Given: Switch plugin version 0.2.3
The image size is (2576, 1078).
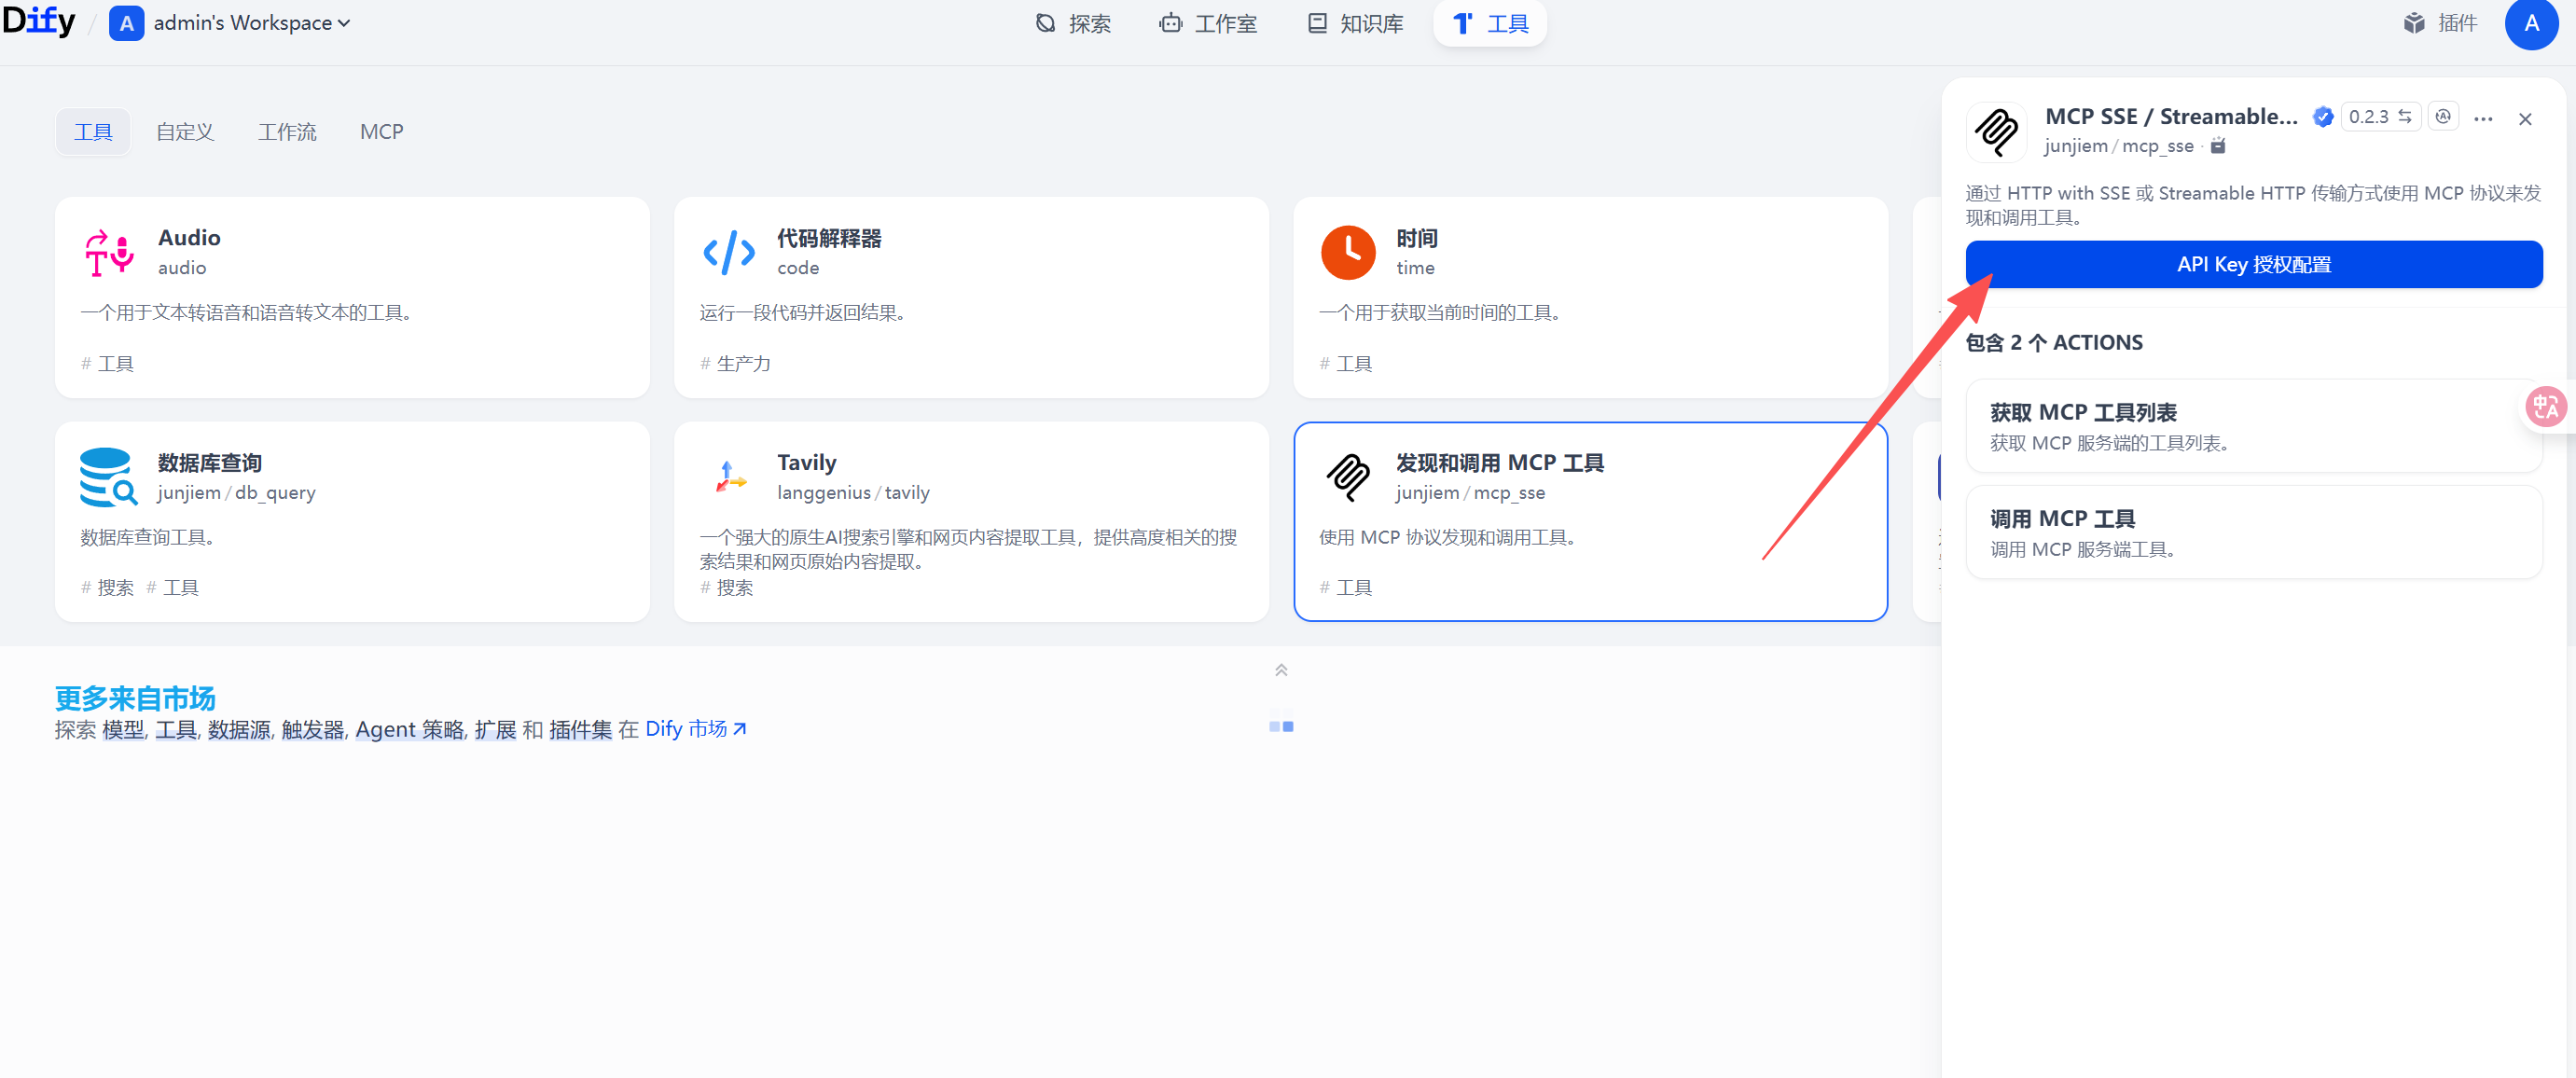Looking at the screenshot, I should (2379, 116).
